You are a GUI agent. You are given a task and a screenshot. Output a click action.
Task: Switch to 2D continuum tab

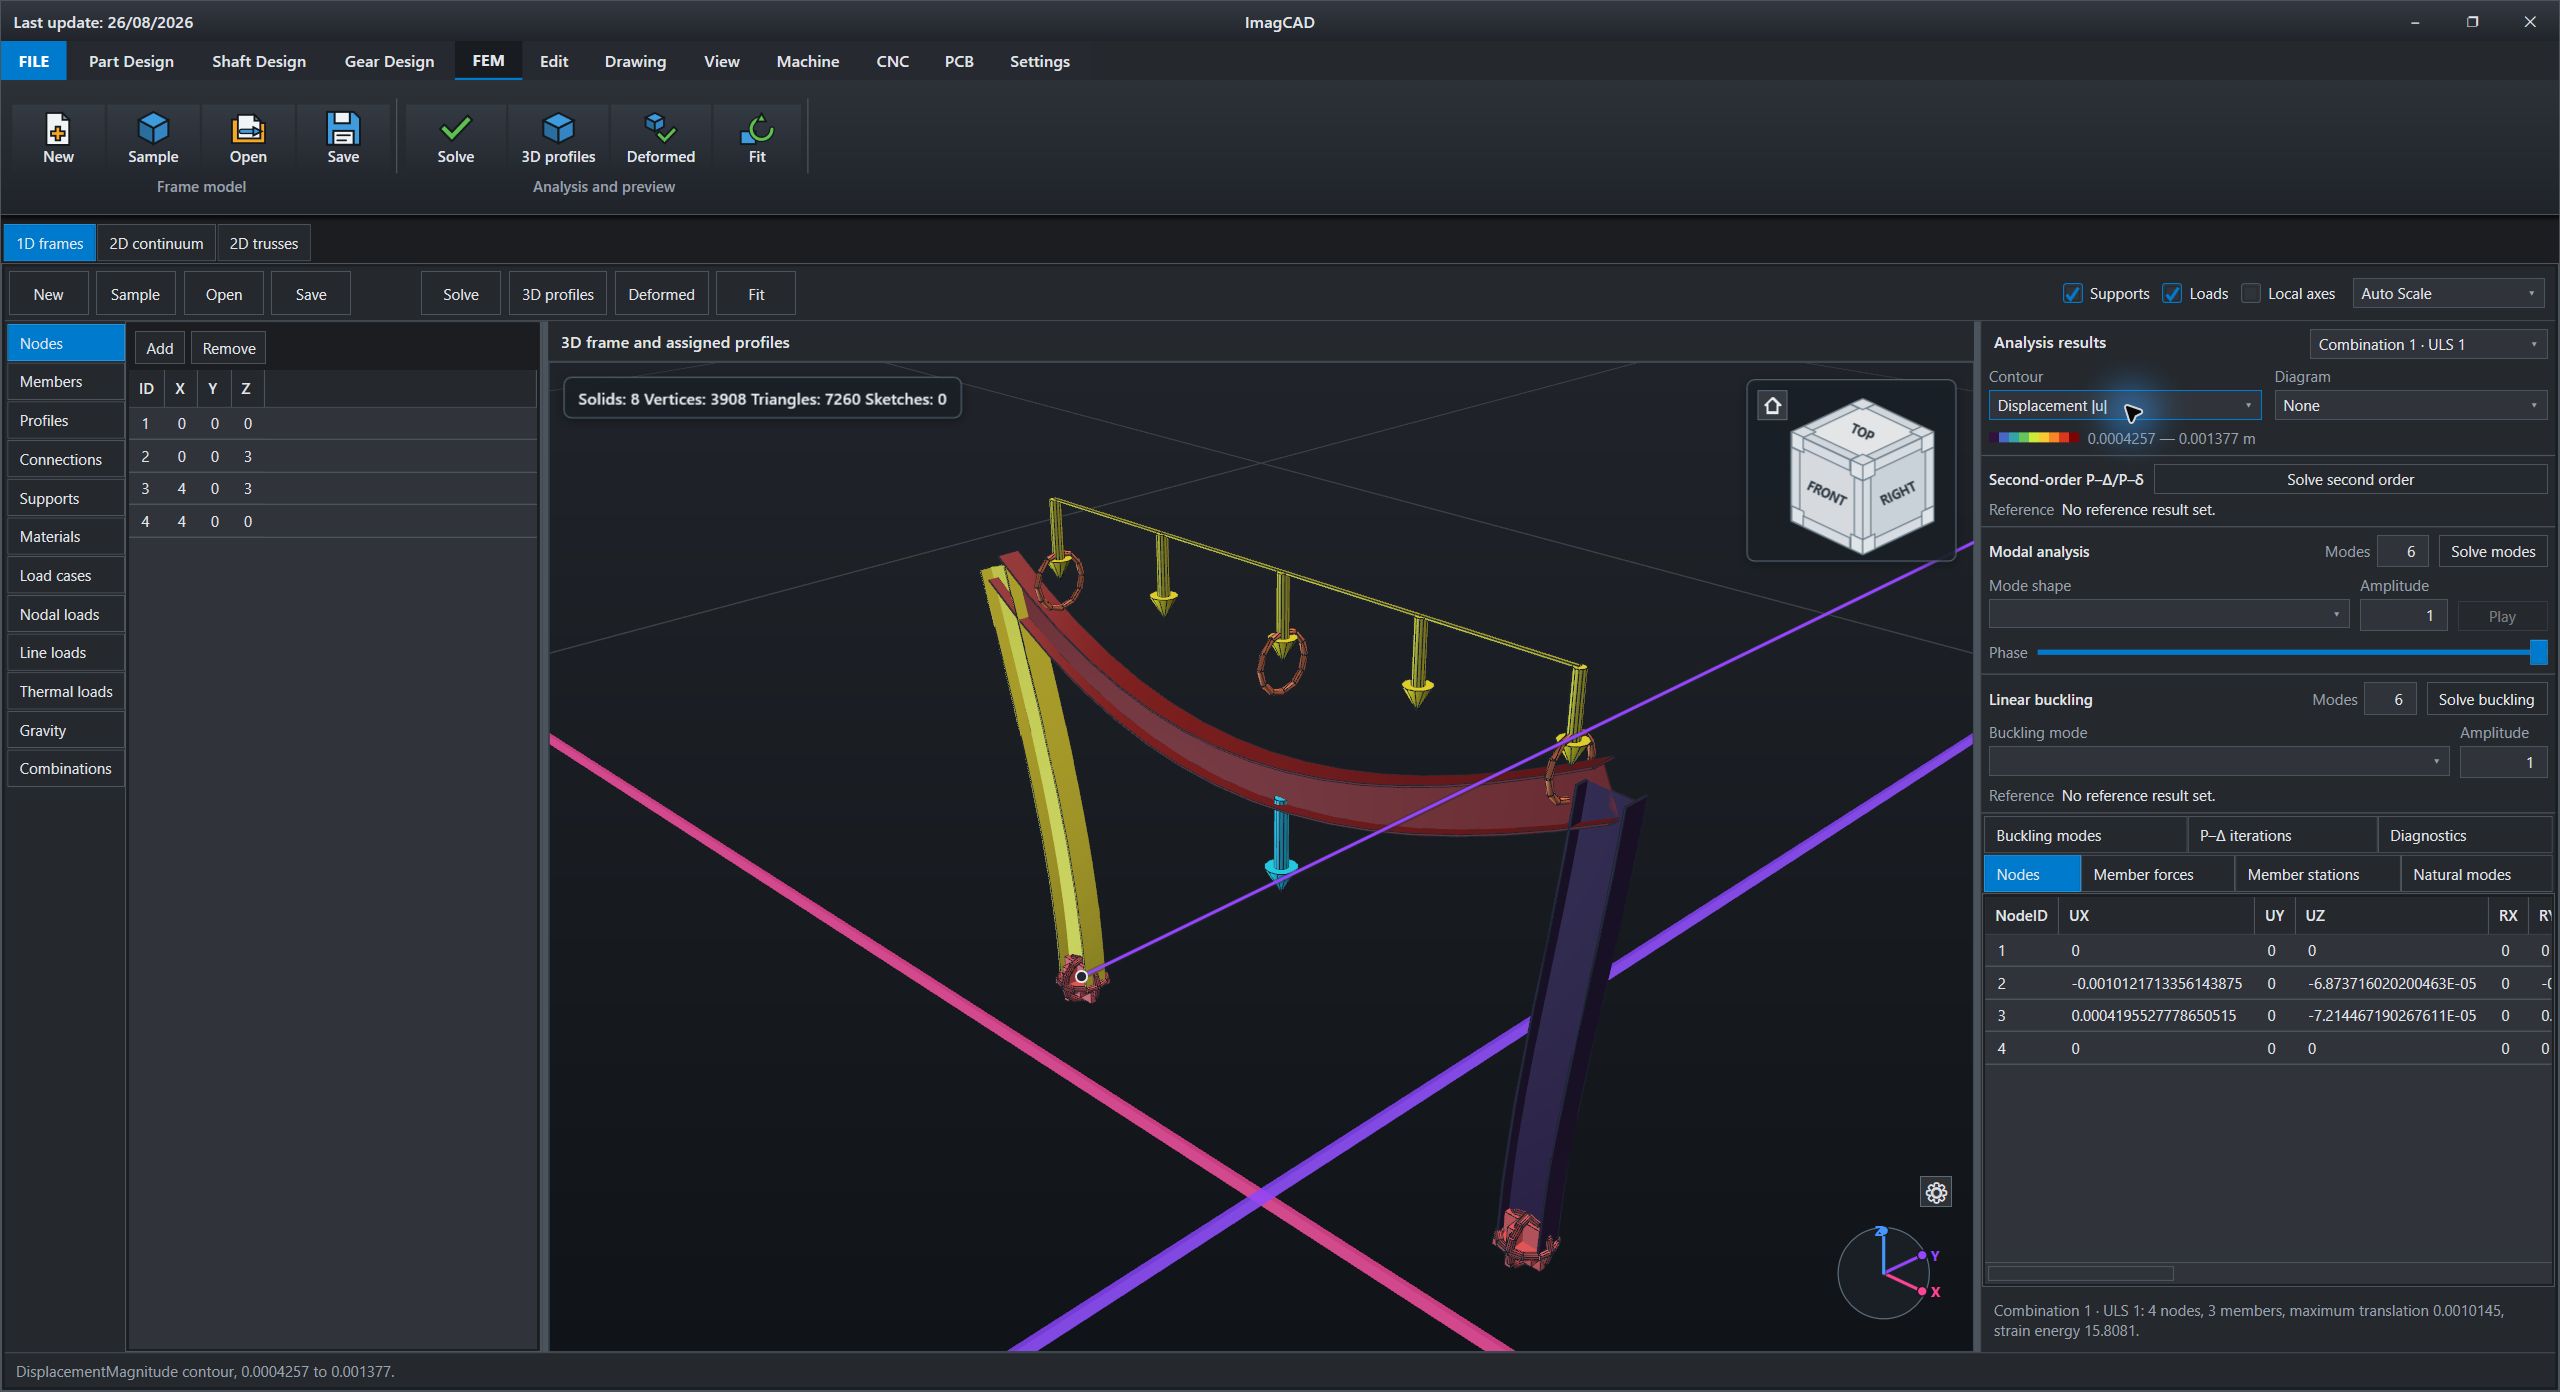[156, 243]
